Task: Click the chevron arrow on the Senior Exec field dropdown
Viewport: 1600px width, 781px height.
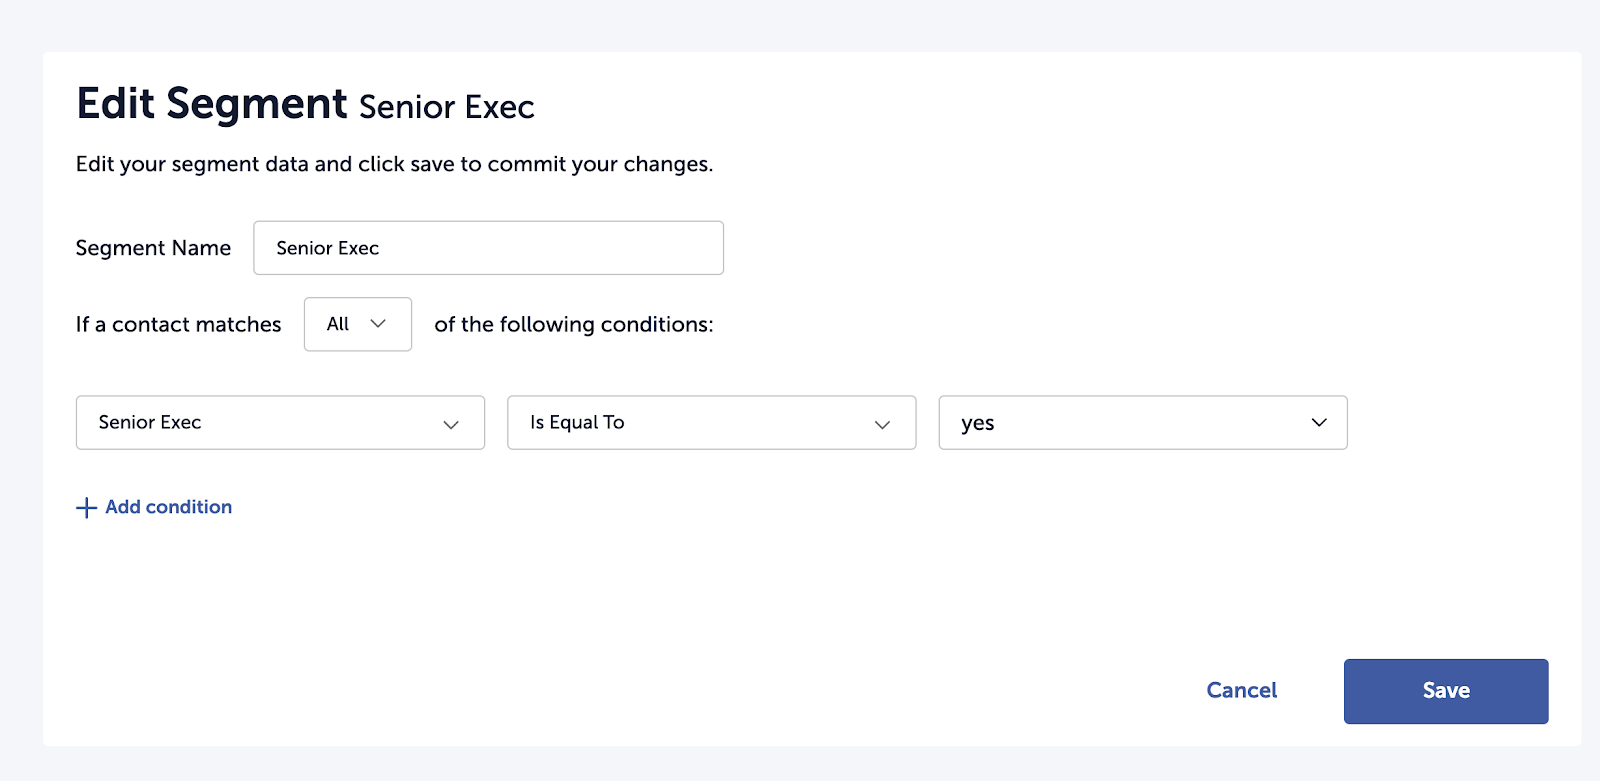Action: [x=451, y=424]
